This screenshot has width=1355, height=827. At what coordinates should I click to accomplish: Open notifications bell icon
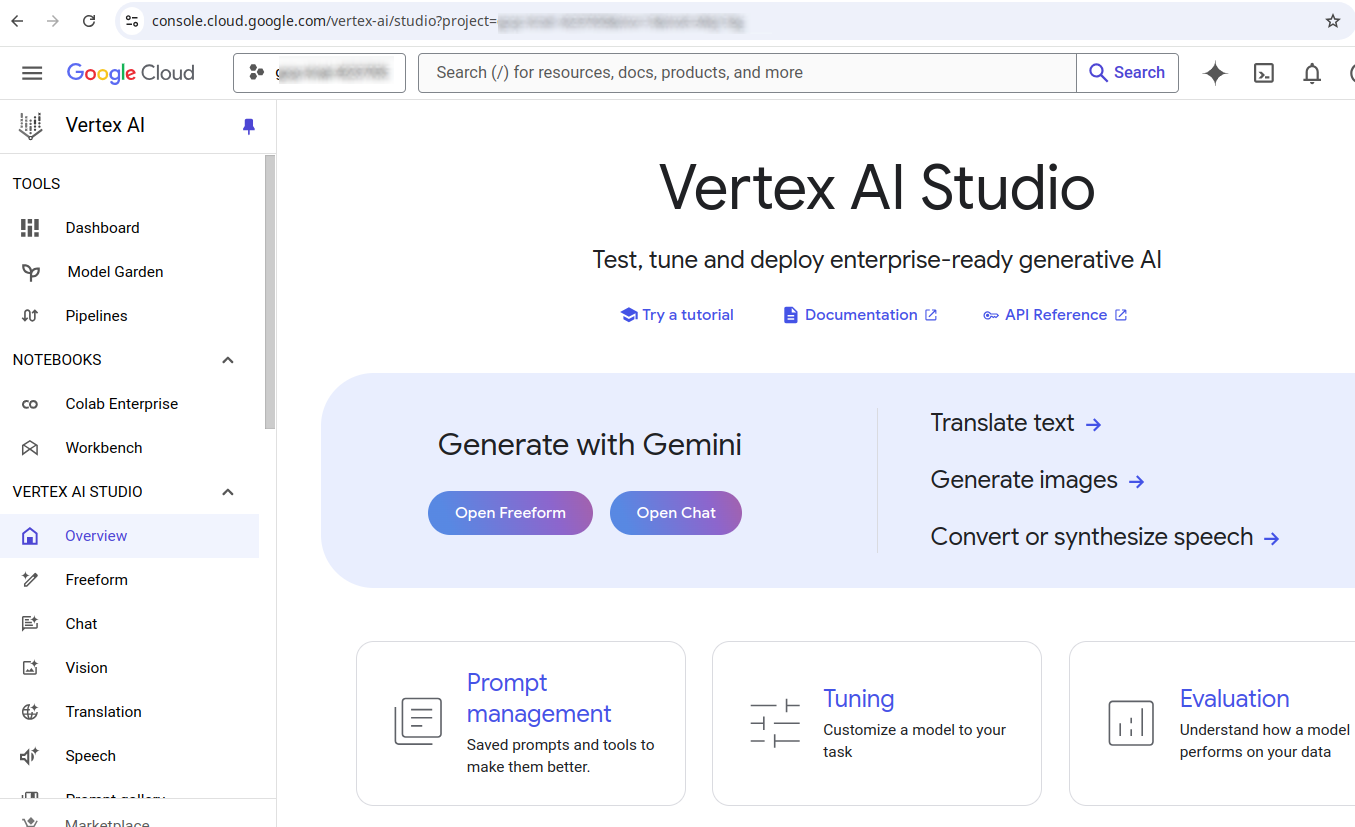point(1312,73)
